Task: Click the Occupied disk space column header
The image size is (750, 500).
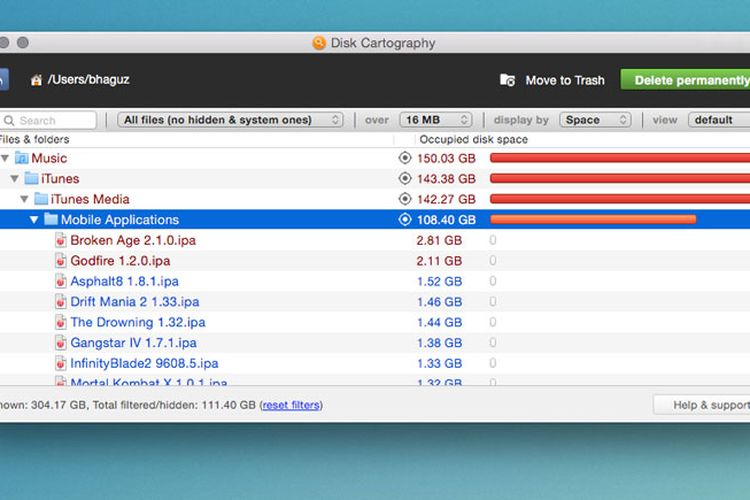Action: pyautogui.click(x=474, y=139)
